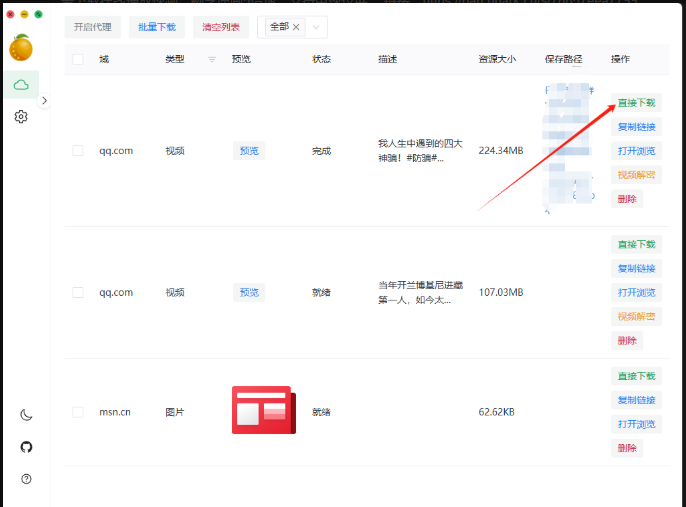Click the type column filter icon
This screenshot has width=686, height=507.
point(212,59)
